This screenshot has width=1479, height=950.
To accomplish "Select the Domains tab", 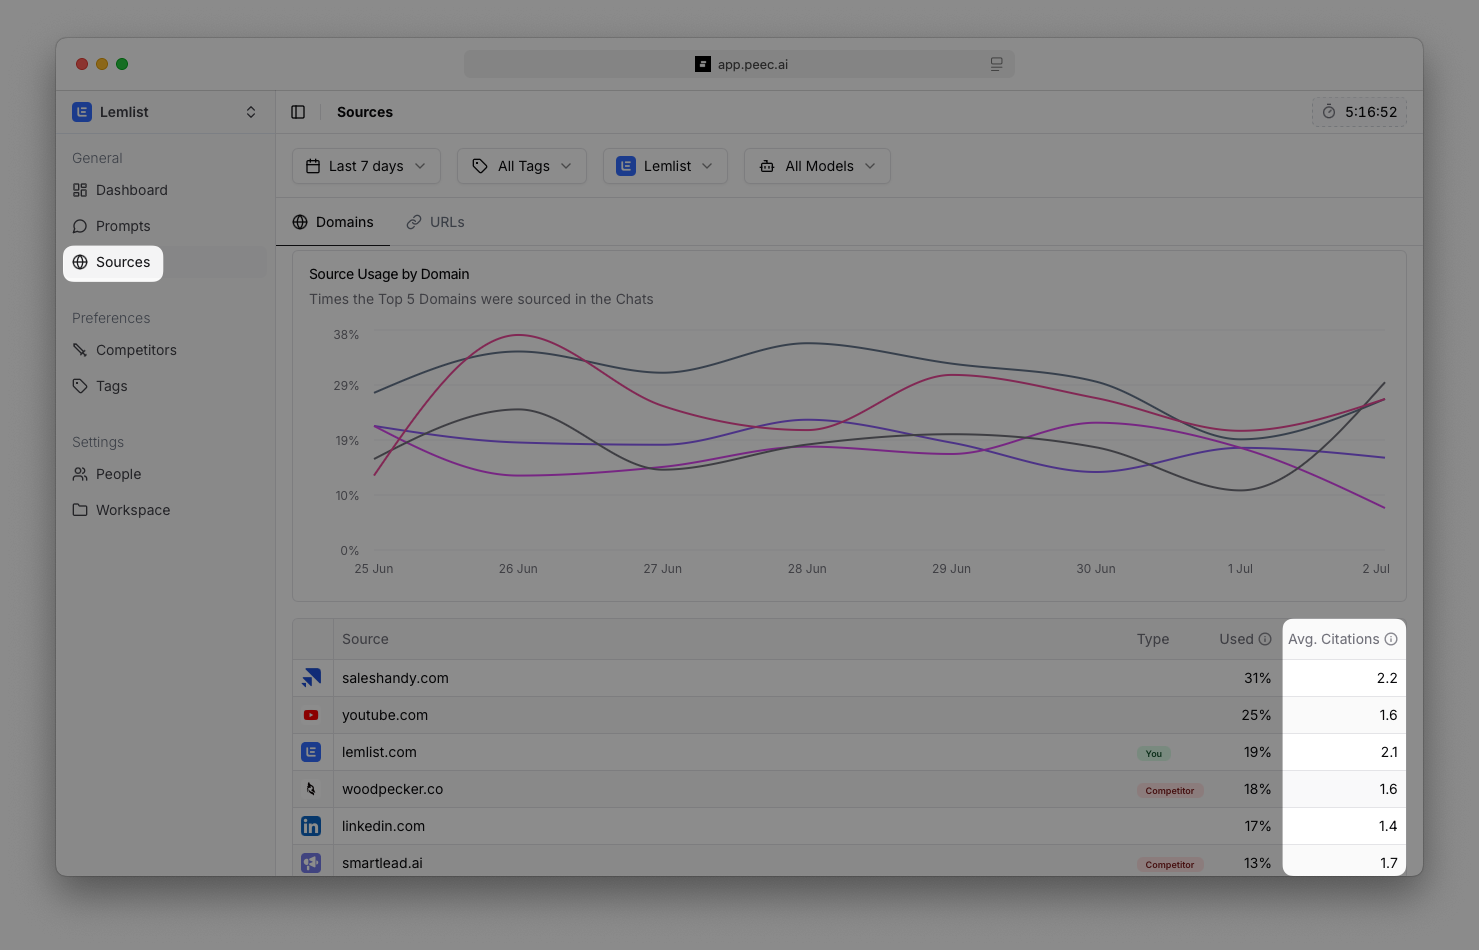I will (x=333, y=221).
